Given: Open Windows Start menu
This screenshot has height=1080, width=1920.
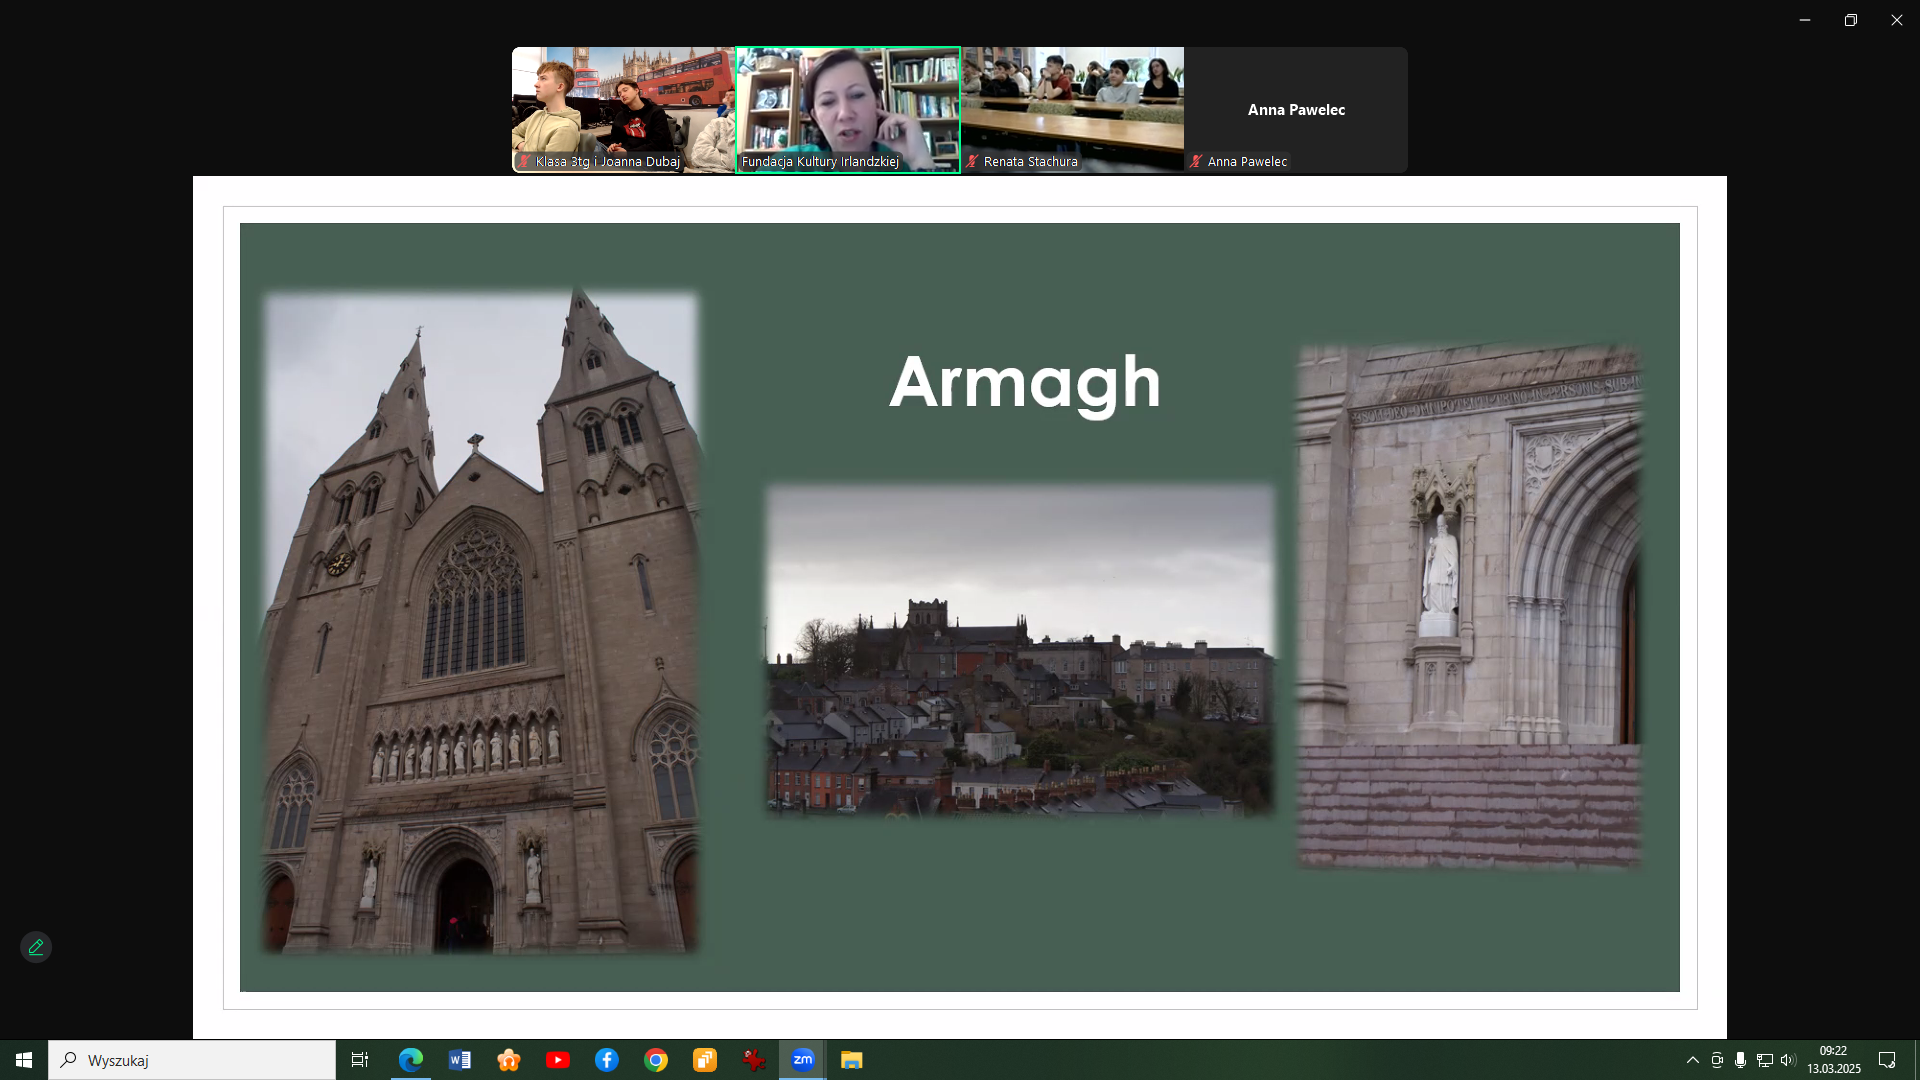Looking at the screenshot, I should (x=24, y=1060).
